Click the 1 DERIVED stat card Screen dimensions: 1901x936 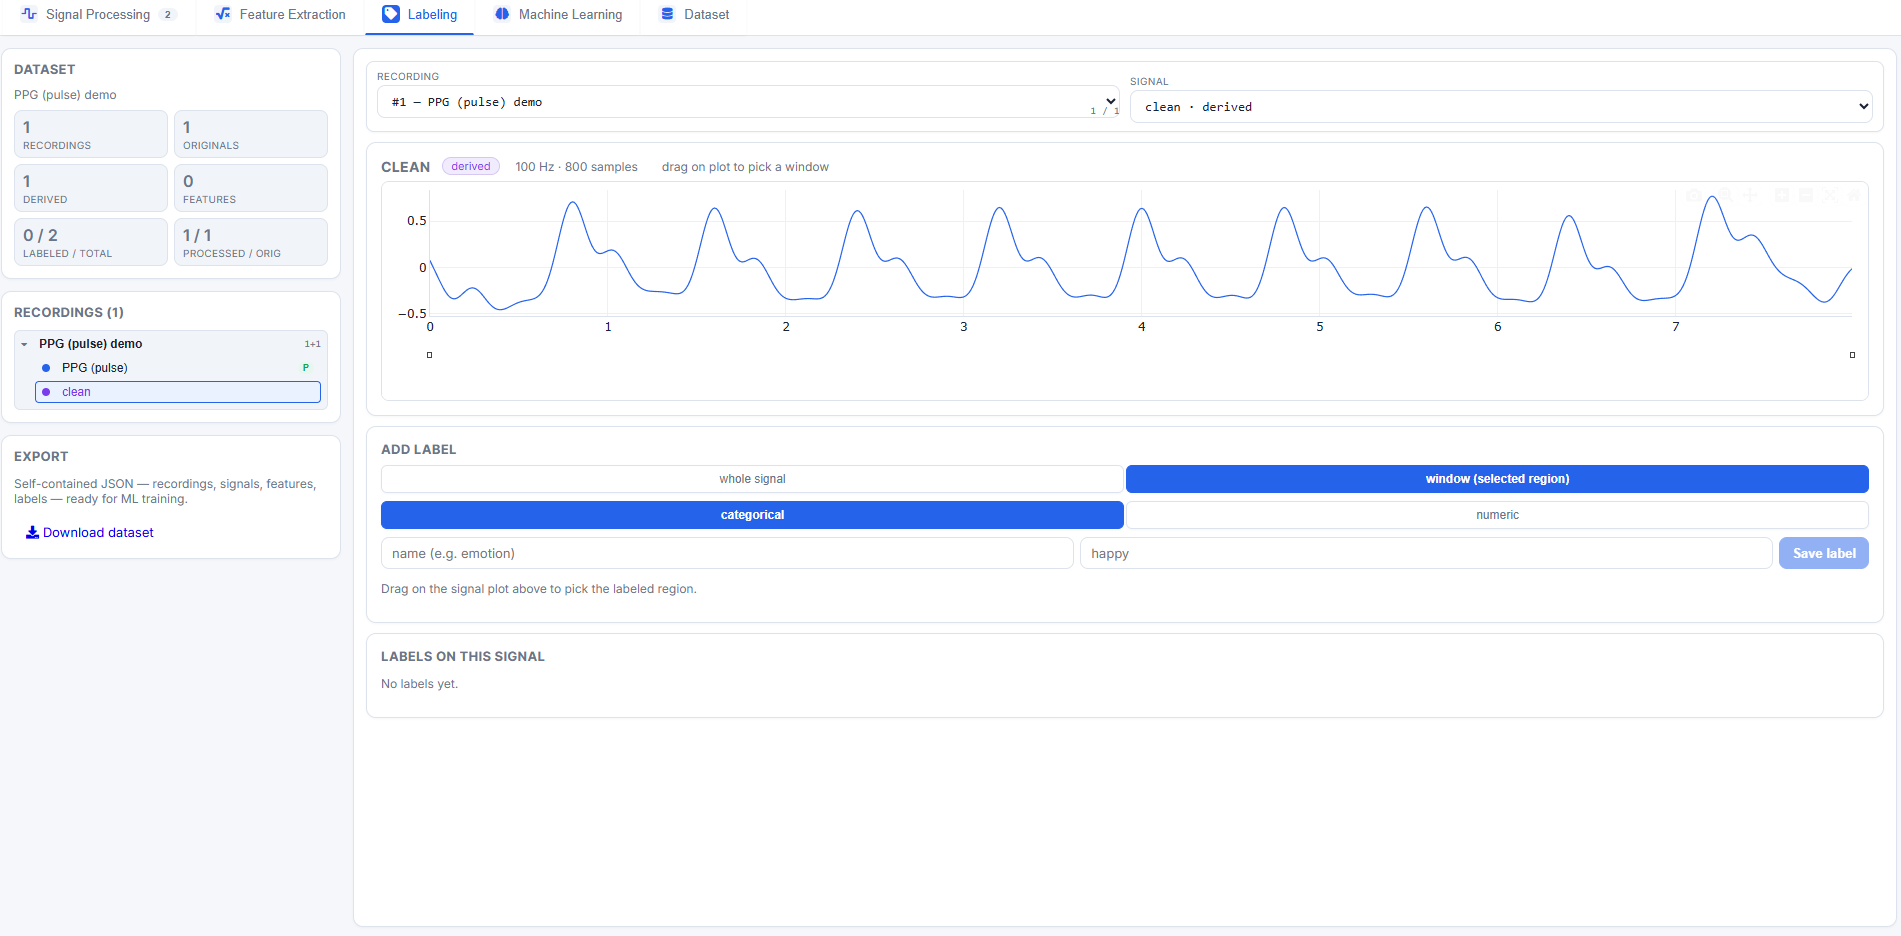click(x=91, y=188)
